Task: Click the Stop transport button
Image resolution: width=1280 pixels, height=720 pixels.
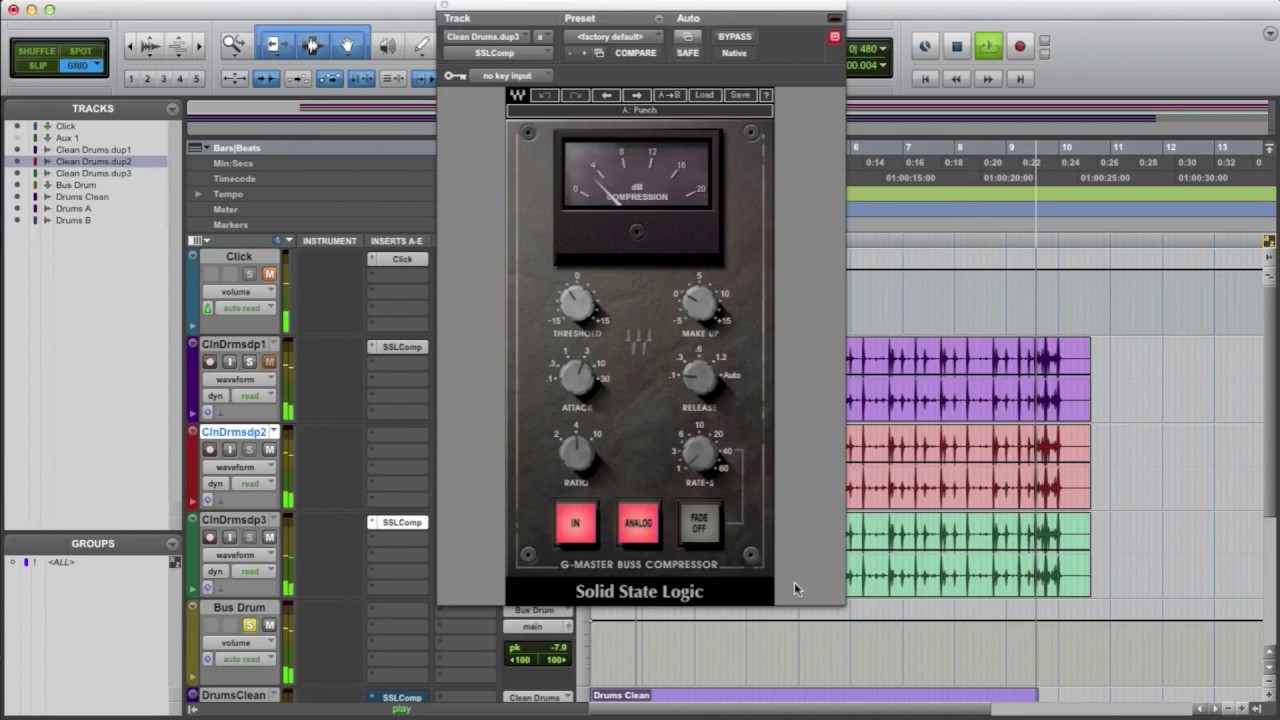Action: pos(957,46)
